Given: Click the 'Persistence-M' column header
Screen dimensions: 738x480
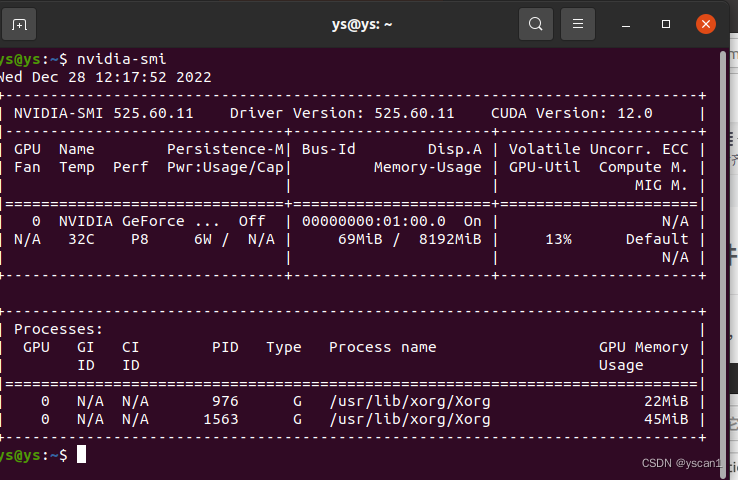Looking at the screenshot, I should [225, 149].
